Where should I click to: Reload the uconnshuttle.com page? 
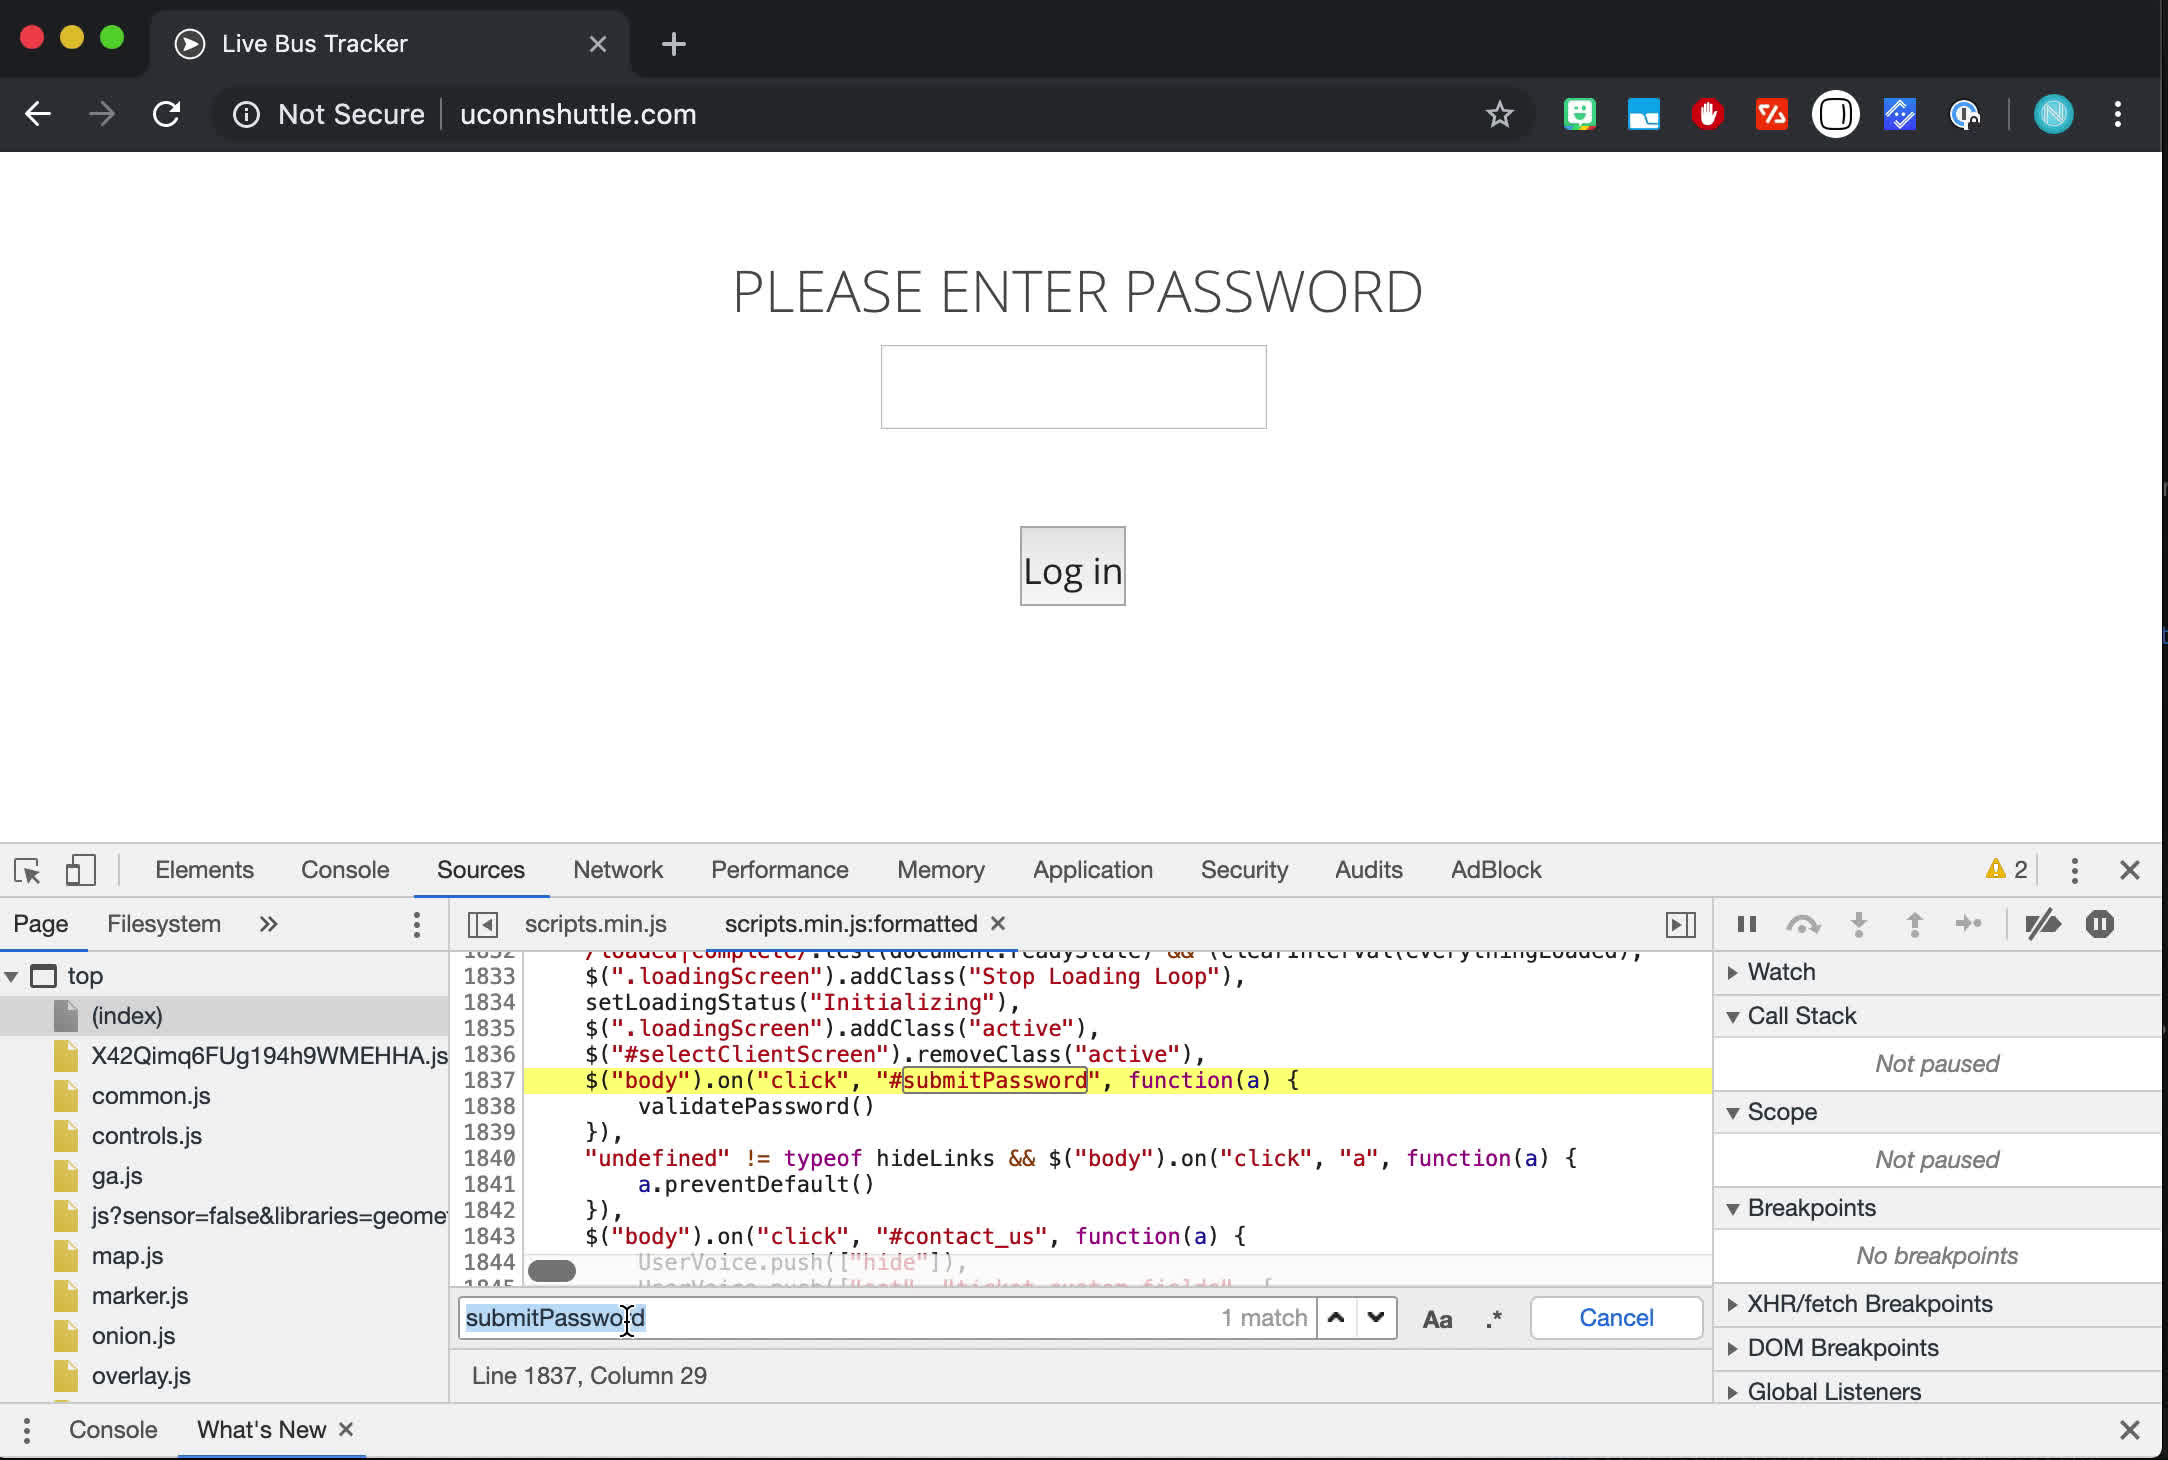tap(166, 114)
